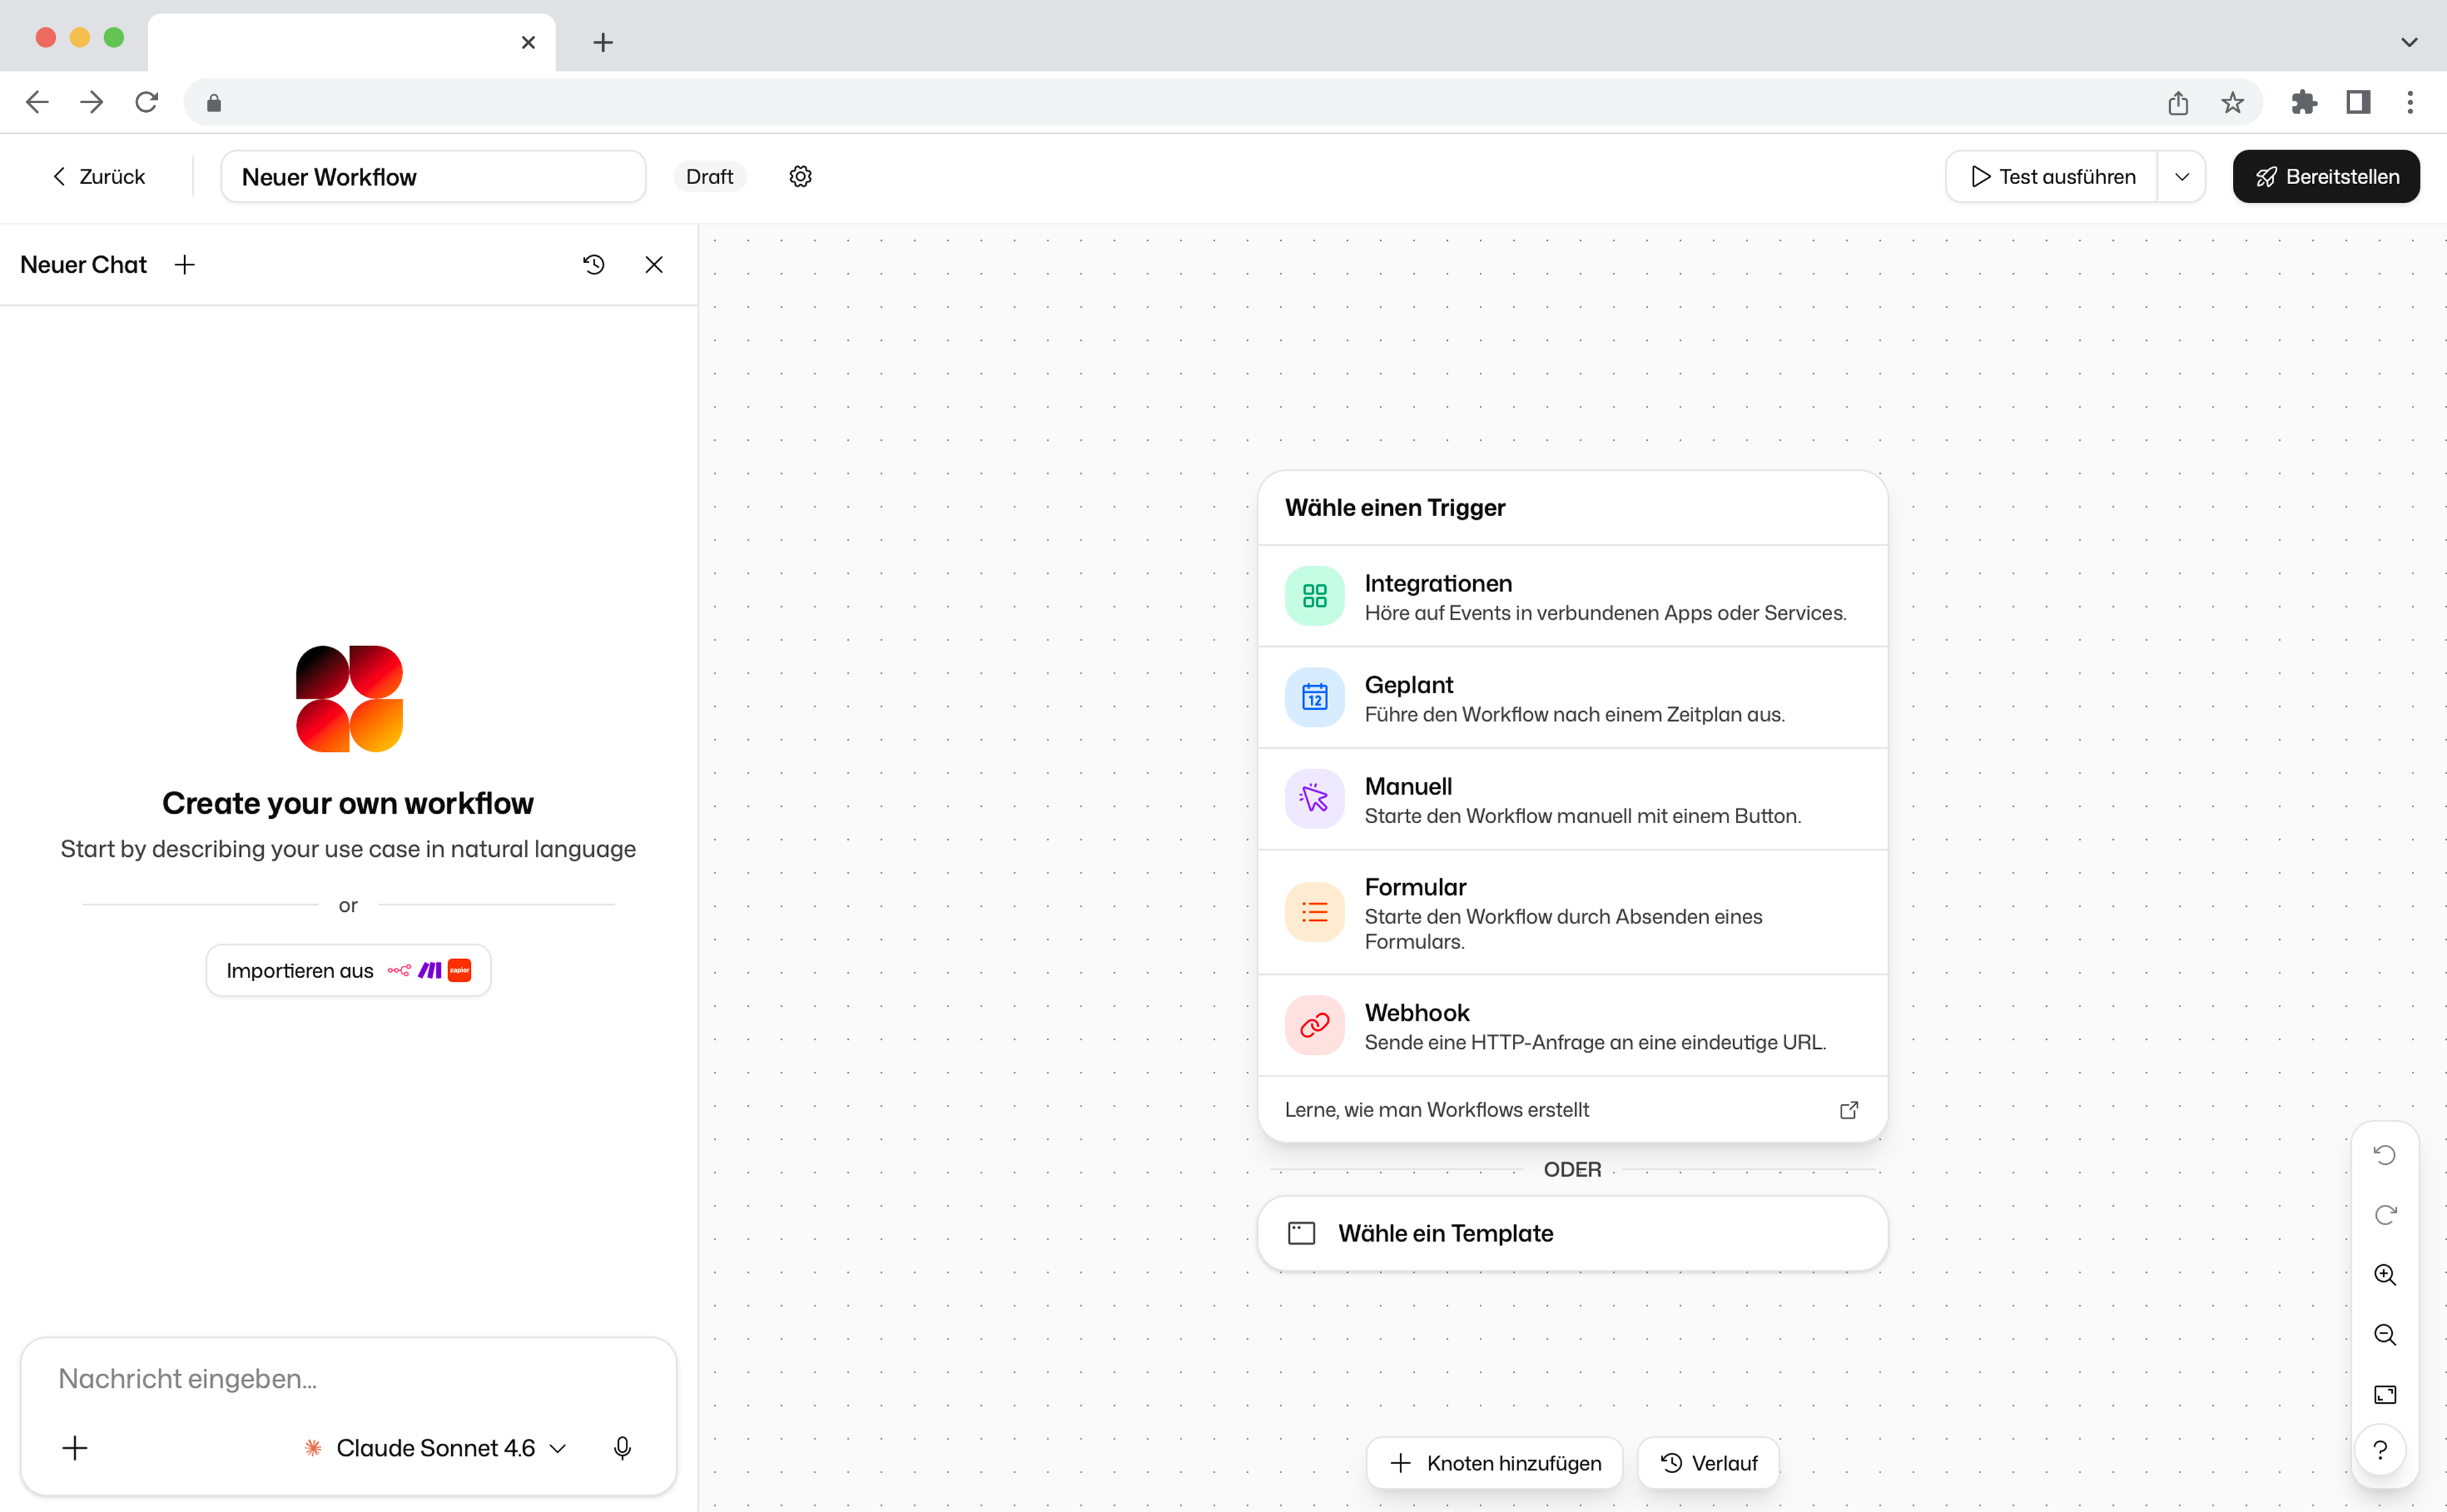Undo canvas changes with the undo icon
2447x1512 pixels.
2385,1154
